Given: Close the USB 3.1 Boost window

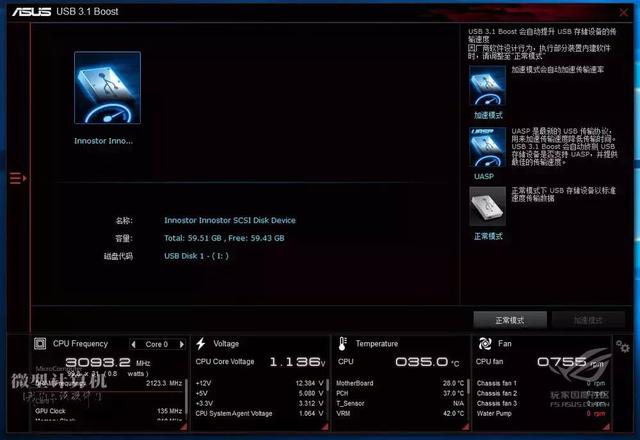Looking at the screenshot, I should pyautogui.click(x=623, y=12).
